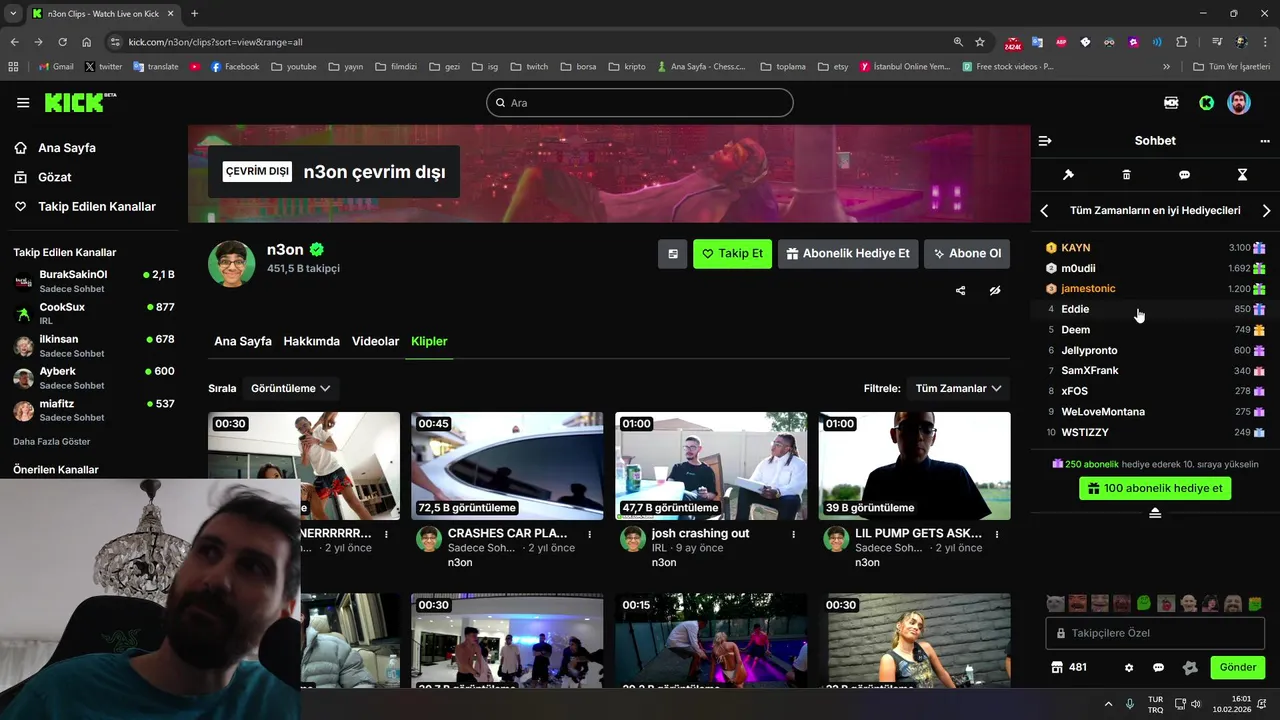Click the KICK logo
This screenshot has width=1280, height=720.
coord(80,102)
